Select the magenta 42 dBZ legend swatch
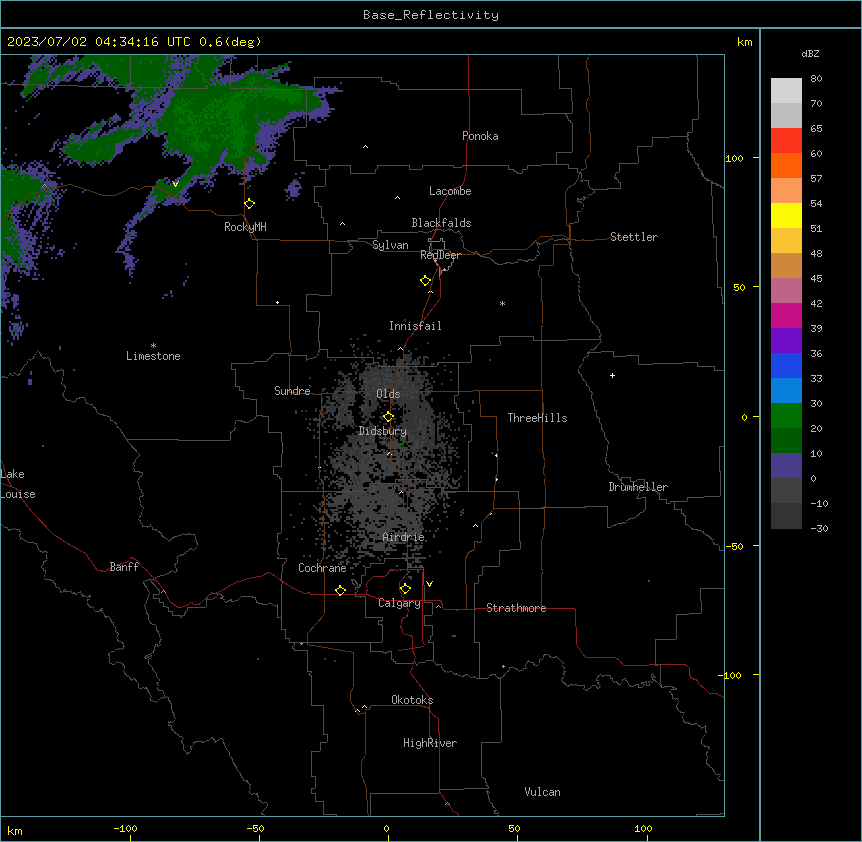The image size is (862, 842). tap(786, 315)
